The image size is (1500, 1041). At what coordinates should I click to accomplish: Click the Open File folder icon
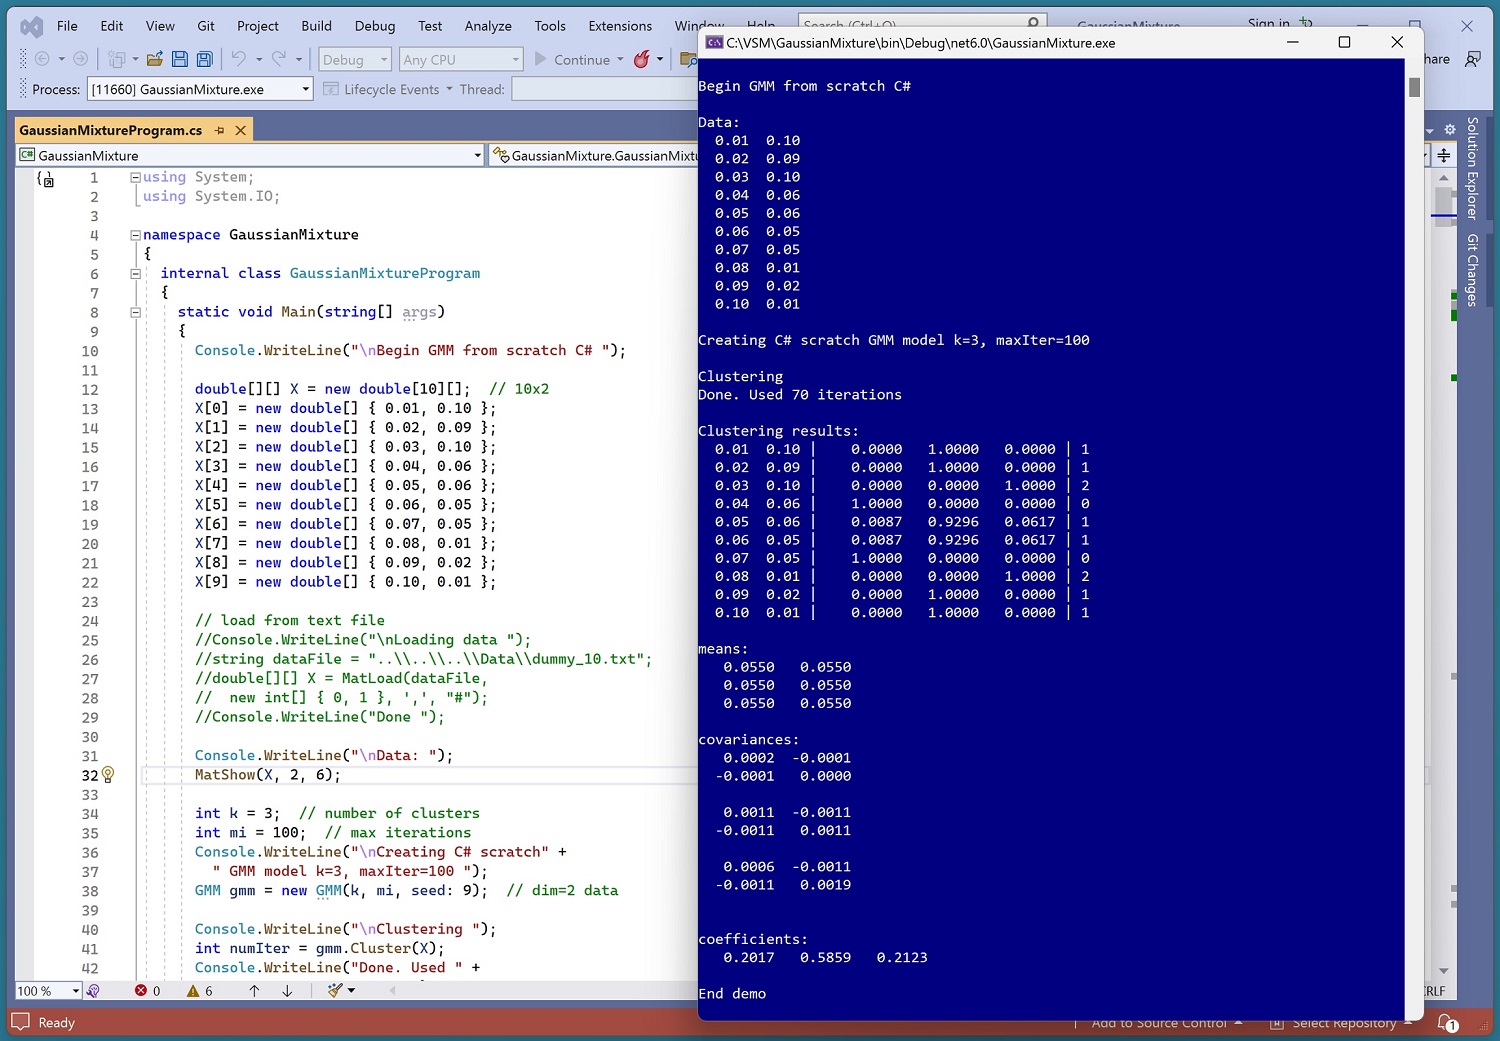click(154, 60)
